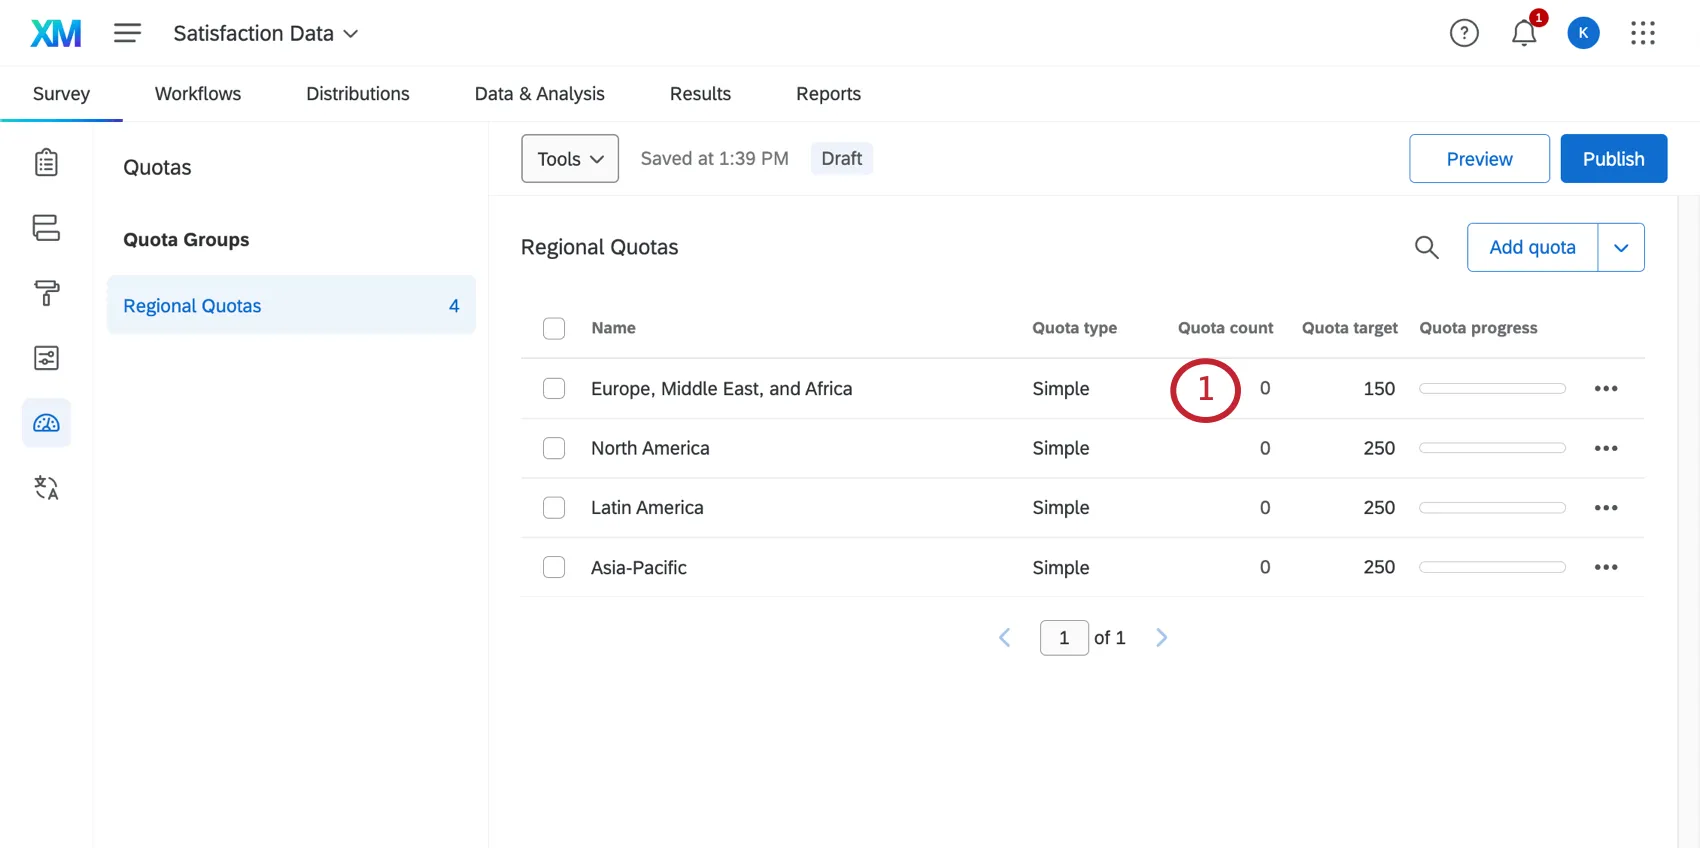Go to the Distributions tab
Viewport: 1700px width, 848px height.
(357, 94)
